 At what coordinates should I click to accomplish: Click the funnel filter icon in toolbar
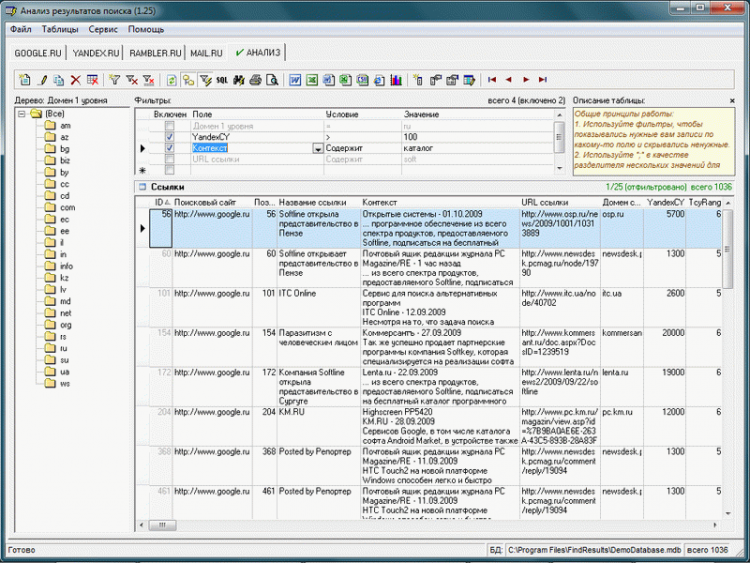113,79
